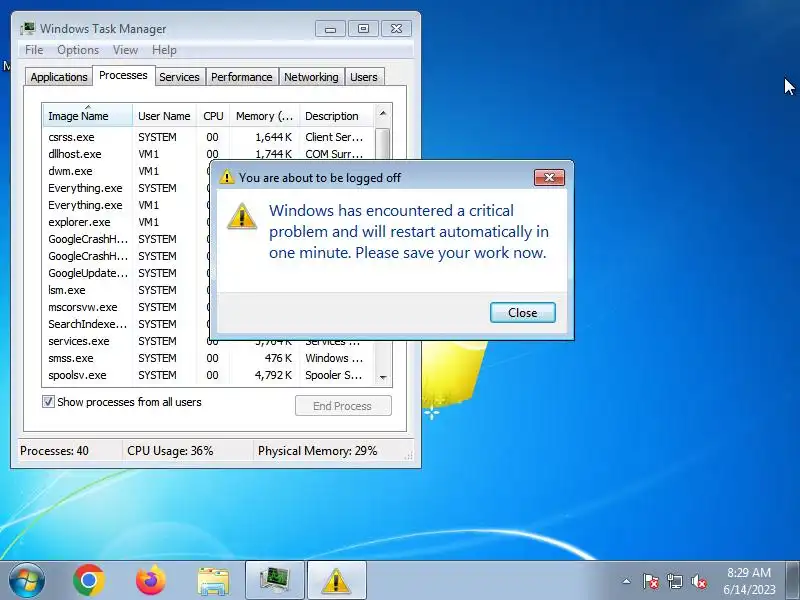Toggle Show processes from all users
This screenshot has width=800, height=600.
(48, 402)
